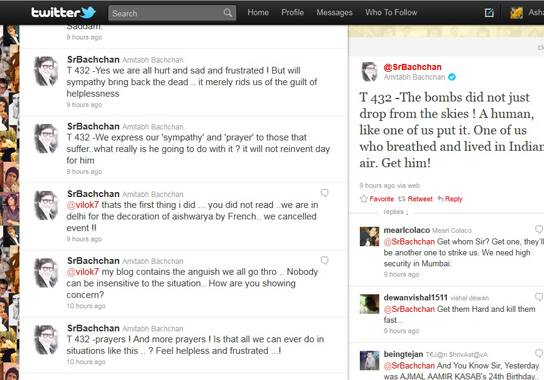Click SrBachchan name on 'Yes we are all hurt' tweet
The height and width of the screenshot is (380, 544).
[93, 59]
